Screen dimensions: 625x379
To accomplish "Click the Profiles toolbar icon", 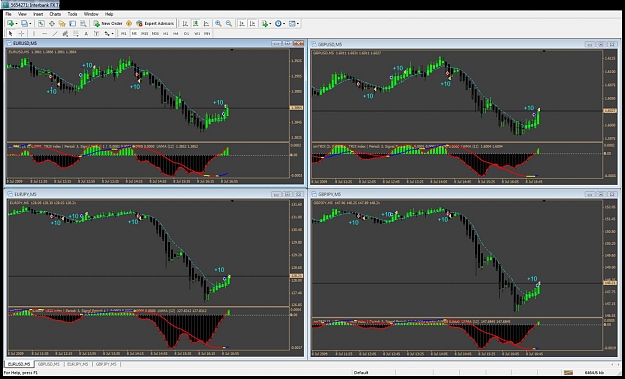I will tap(24, 24).
